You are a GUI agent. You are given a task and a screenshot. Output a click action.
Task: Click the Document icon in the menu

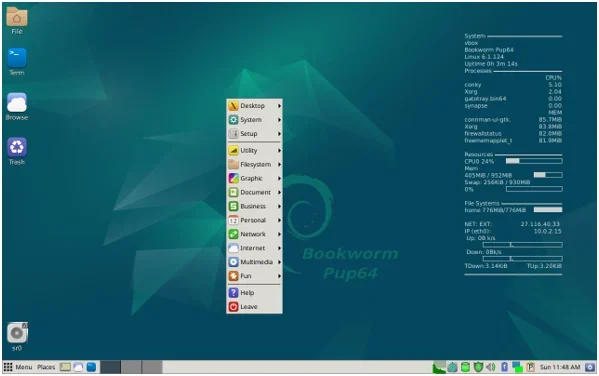(233, 192)
